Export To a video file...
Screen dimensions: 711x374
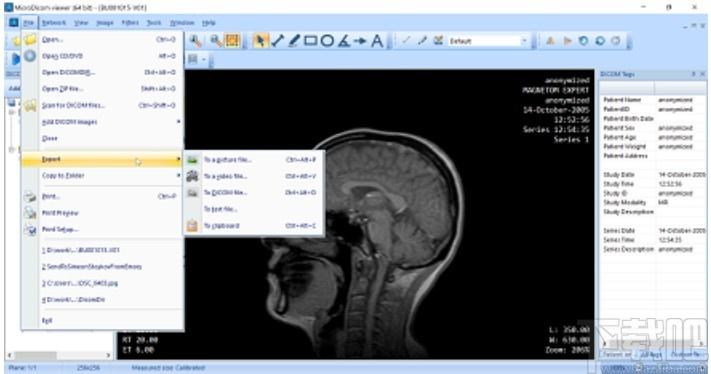(253, 176)
